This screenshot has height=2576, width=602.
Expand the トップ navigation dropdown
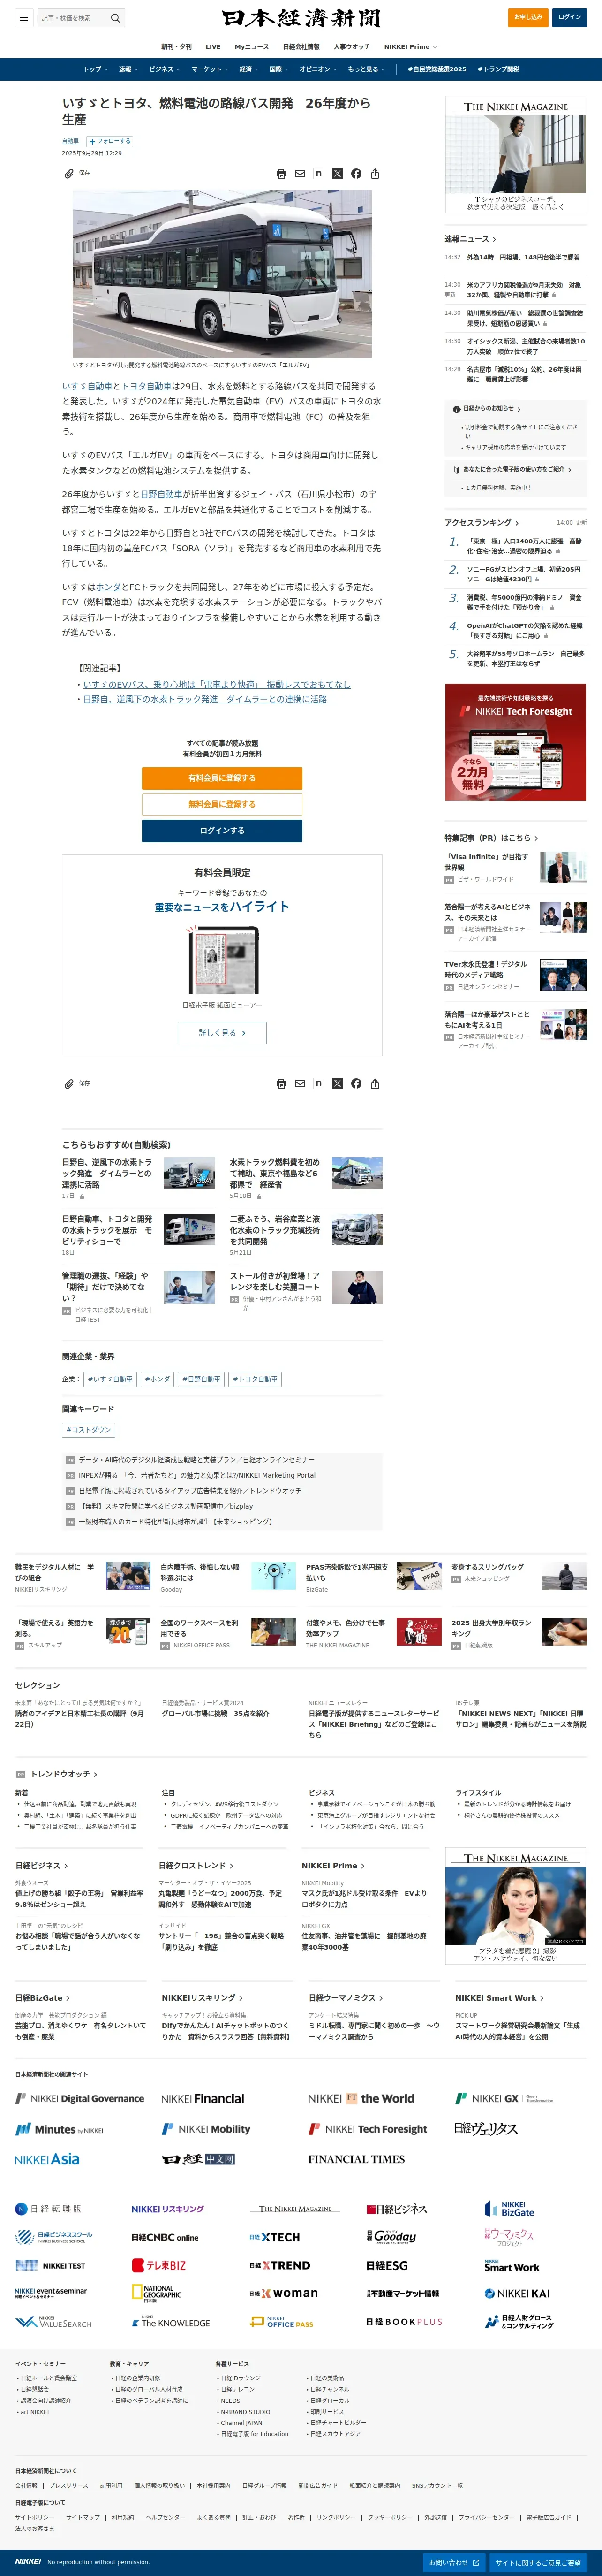point(96,69)
